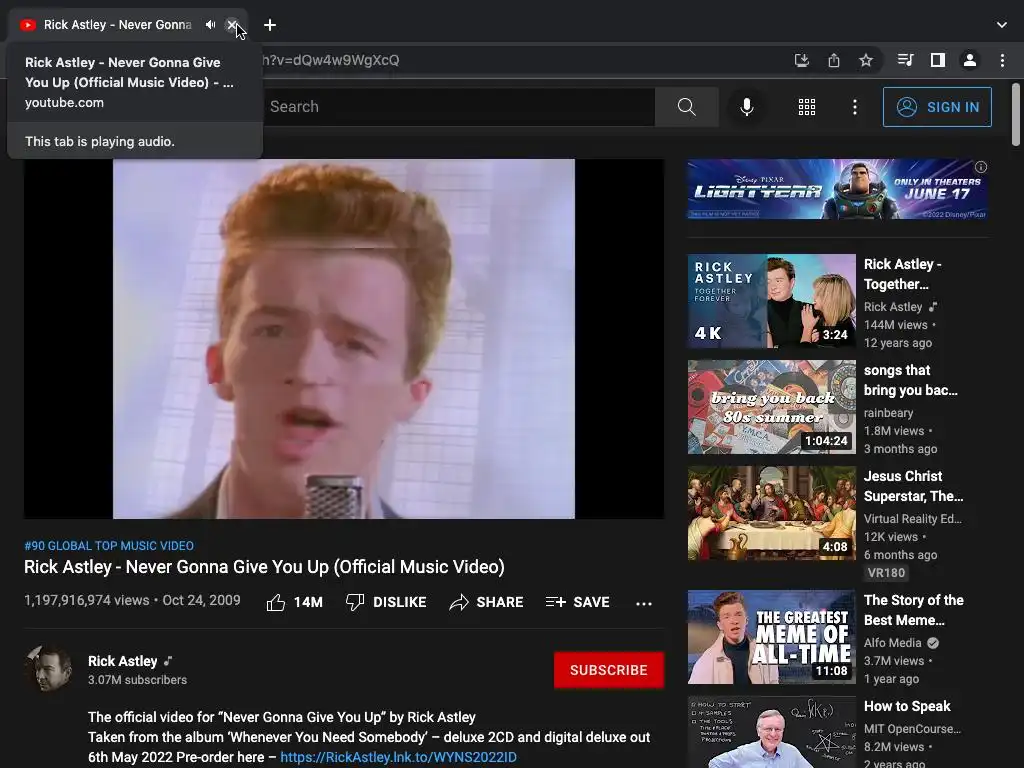Click the share page icon in address bar
This screenshot has height=768, width=1024.
pyautogui.click(x=834, y=60)
